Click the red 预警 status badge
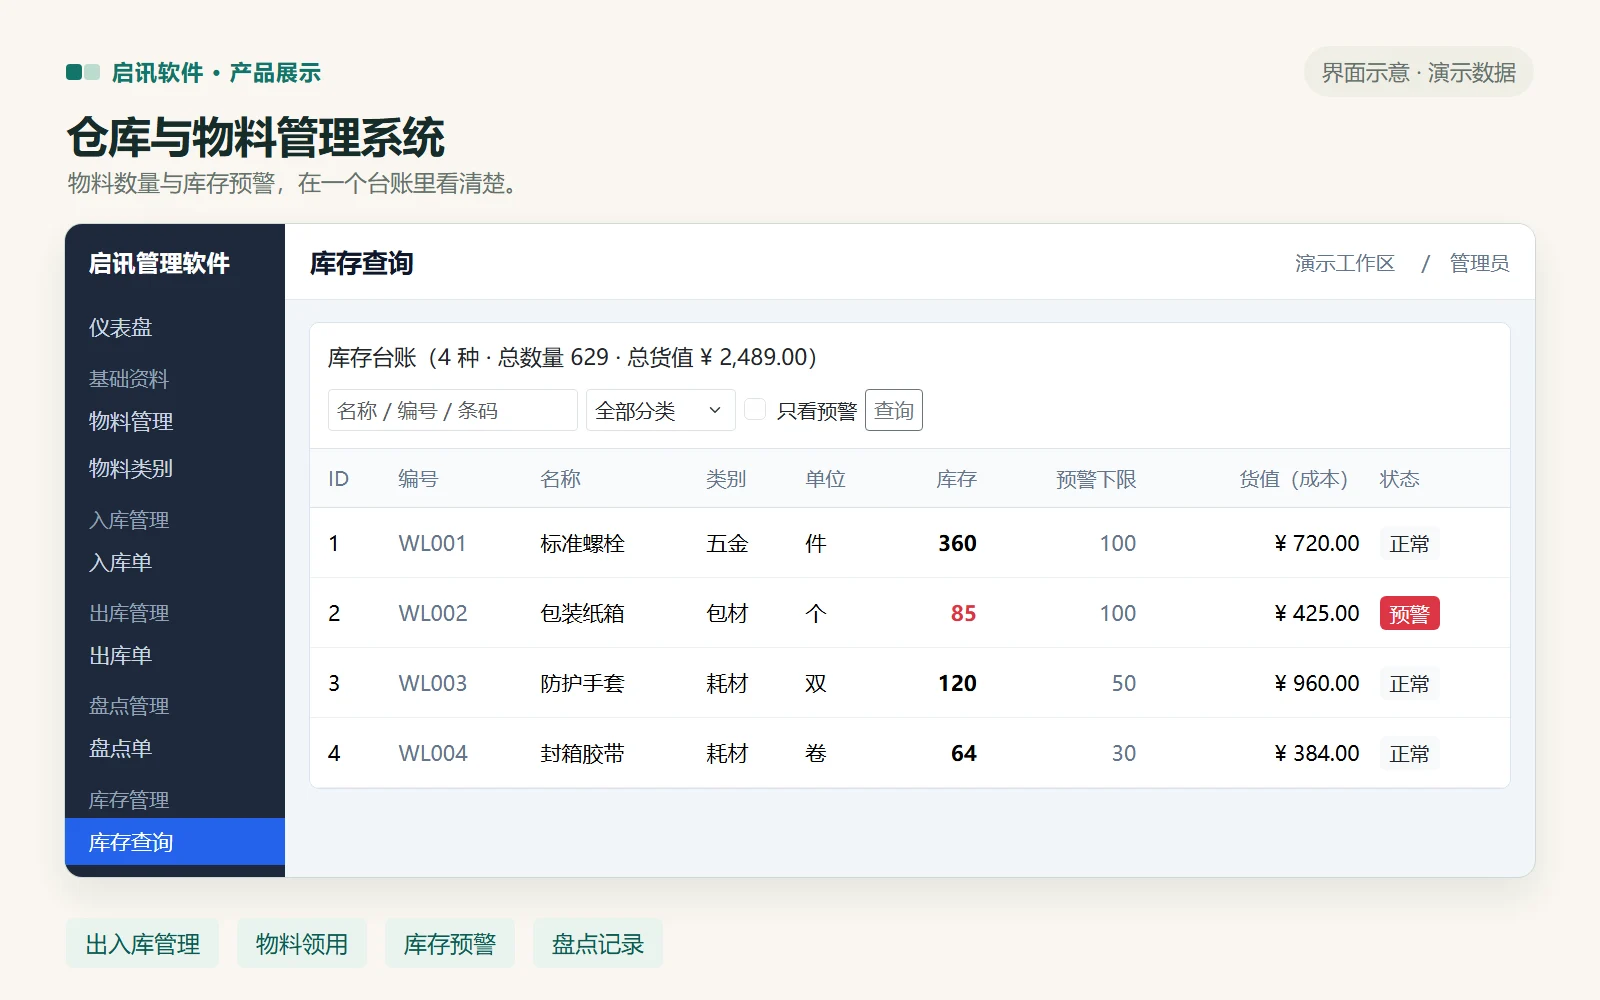 click(x=1410, y=614)
